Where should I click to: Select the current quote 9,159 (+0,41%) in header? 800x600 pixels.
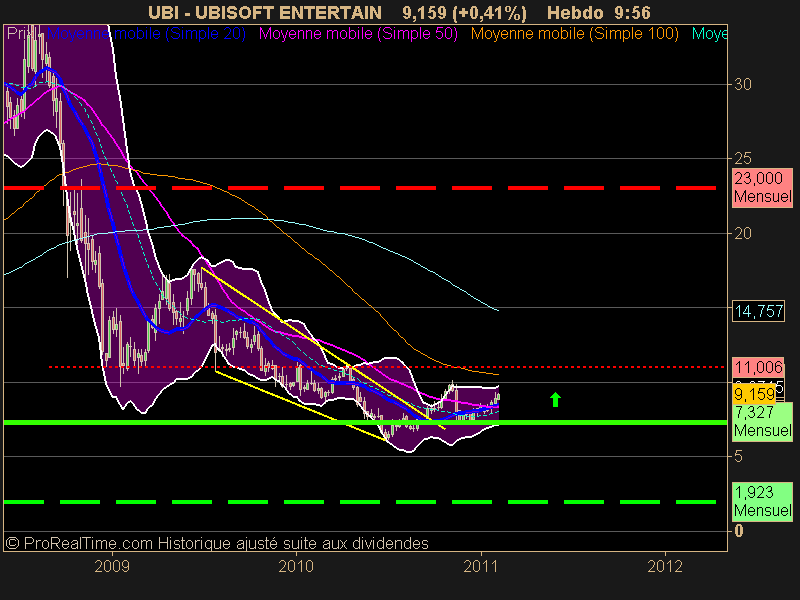464,13
